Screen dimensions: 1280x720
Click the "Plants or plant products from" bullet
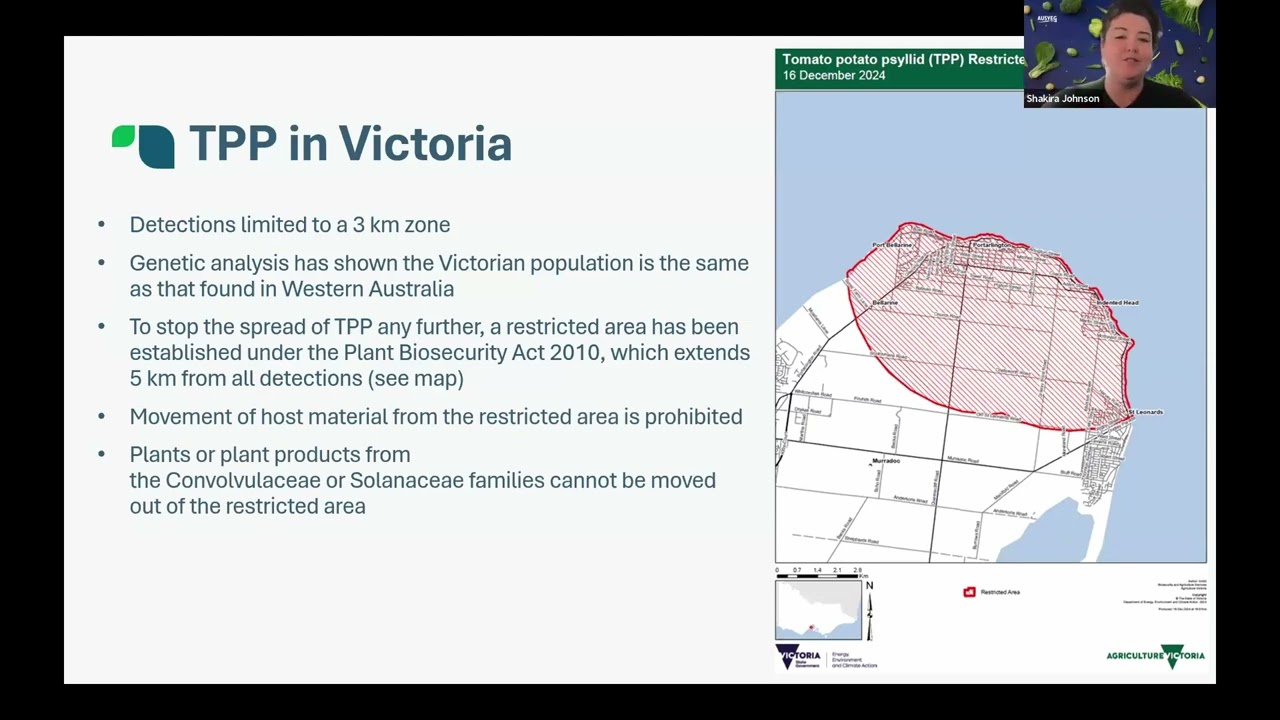tap(422, 480)
